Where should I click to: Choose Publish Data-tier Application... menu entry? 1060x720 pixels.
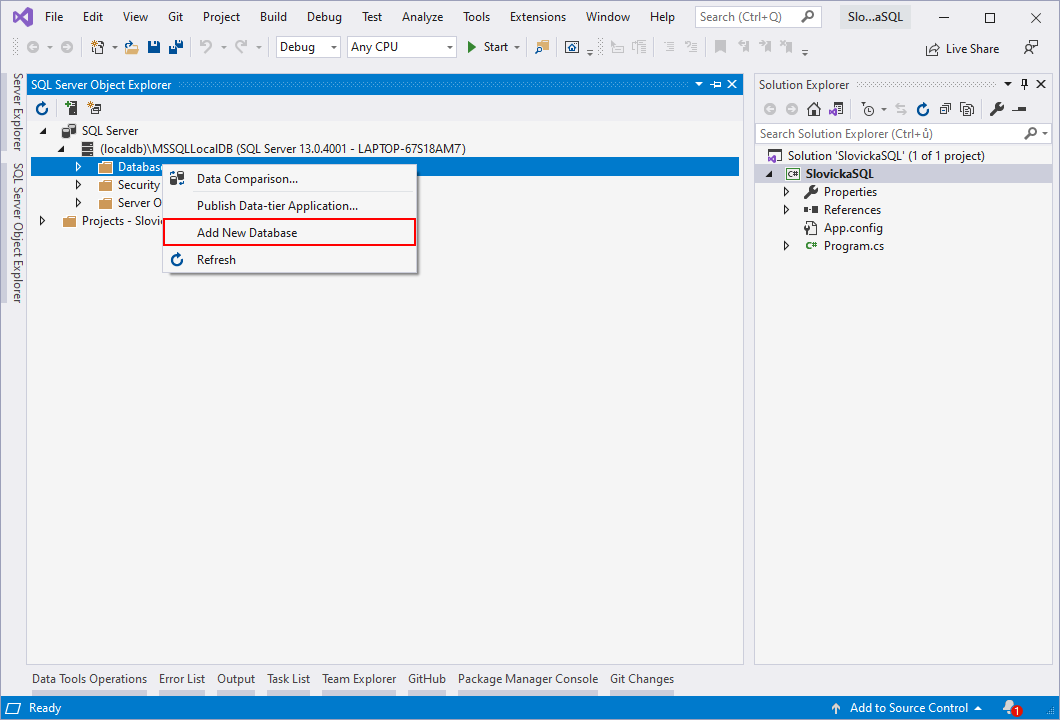289,206
